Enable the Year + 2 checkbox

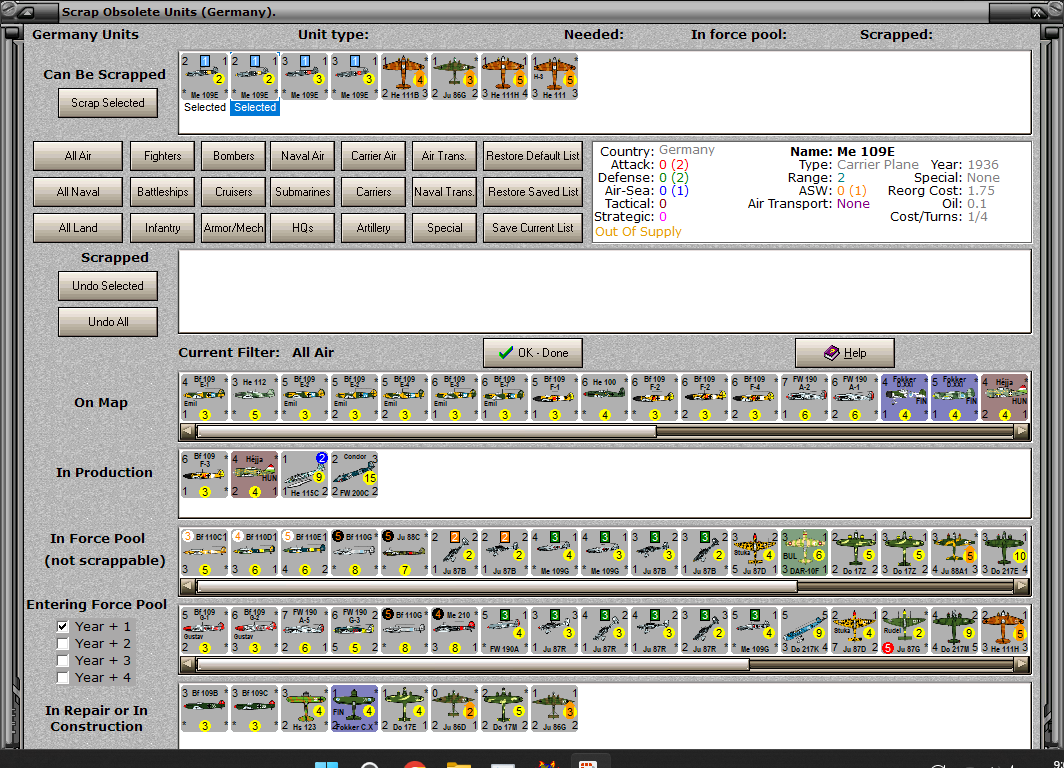click(x=63, y=643)
